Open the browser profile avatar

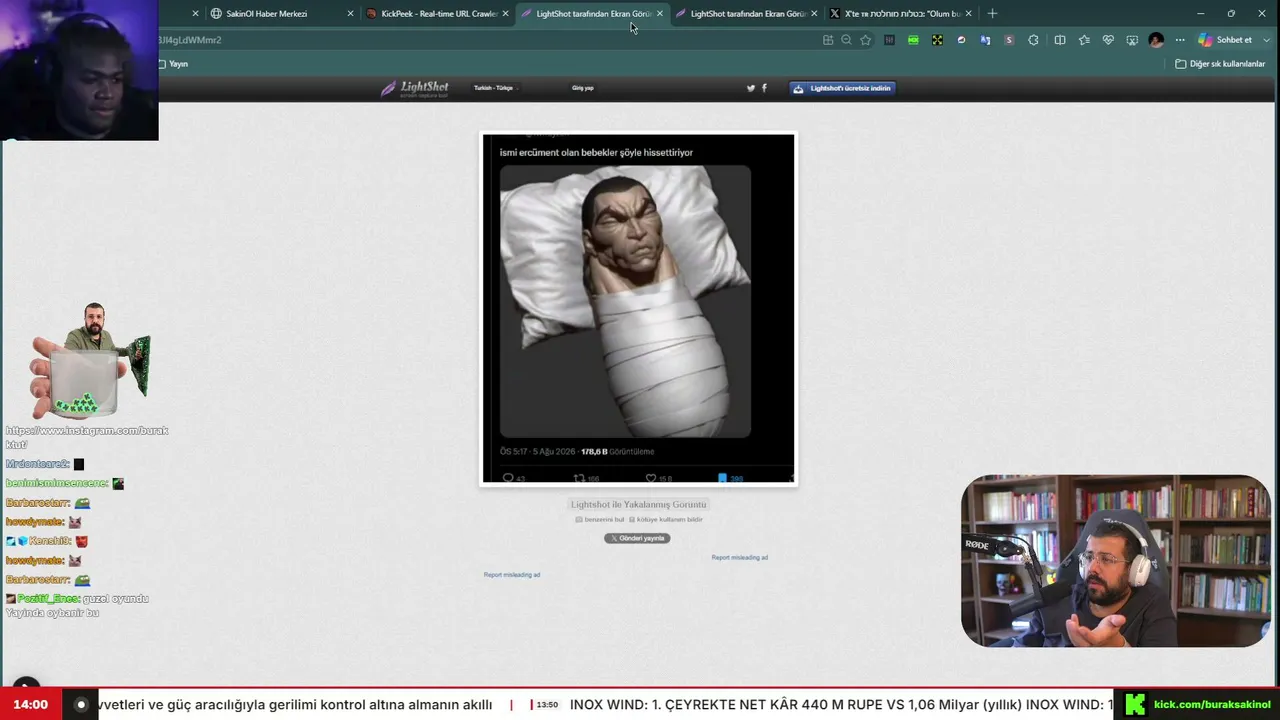click(1156, 40)
